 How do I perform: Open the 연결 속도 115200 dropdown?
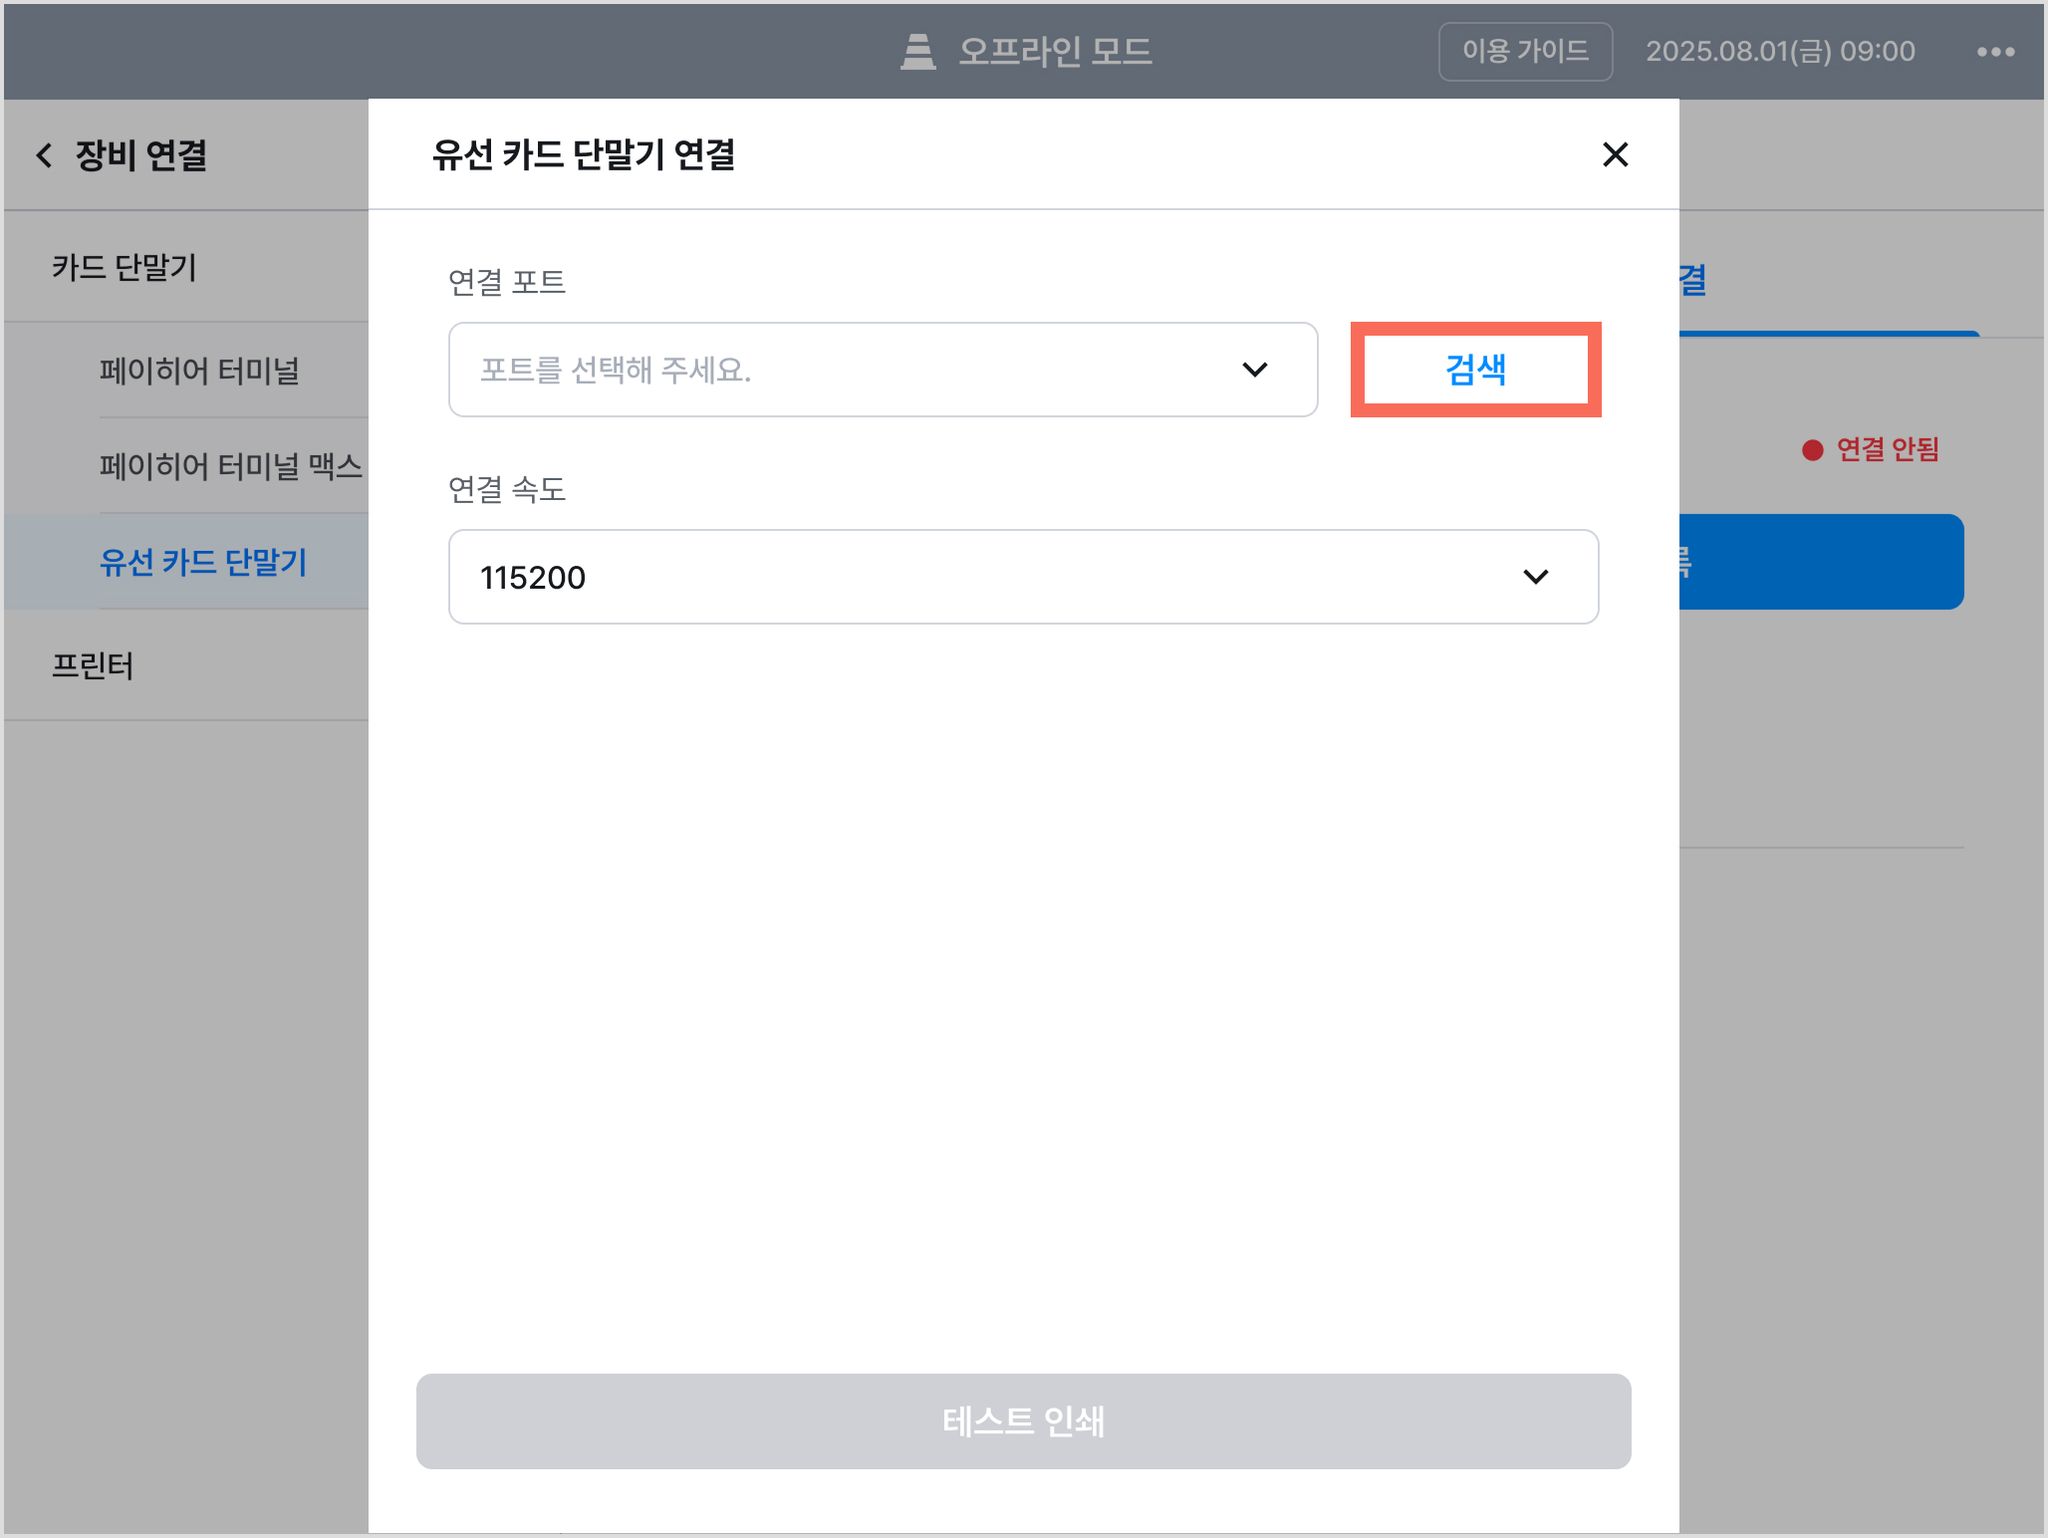[1023, 577]
